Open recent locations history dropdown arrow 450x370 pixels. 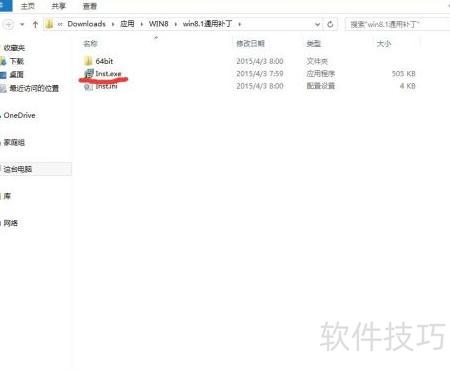22,24
